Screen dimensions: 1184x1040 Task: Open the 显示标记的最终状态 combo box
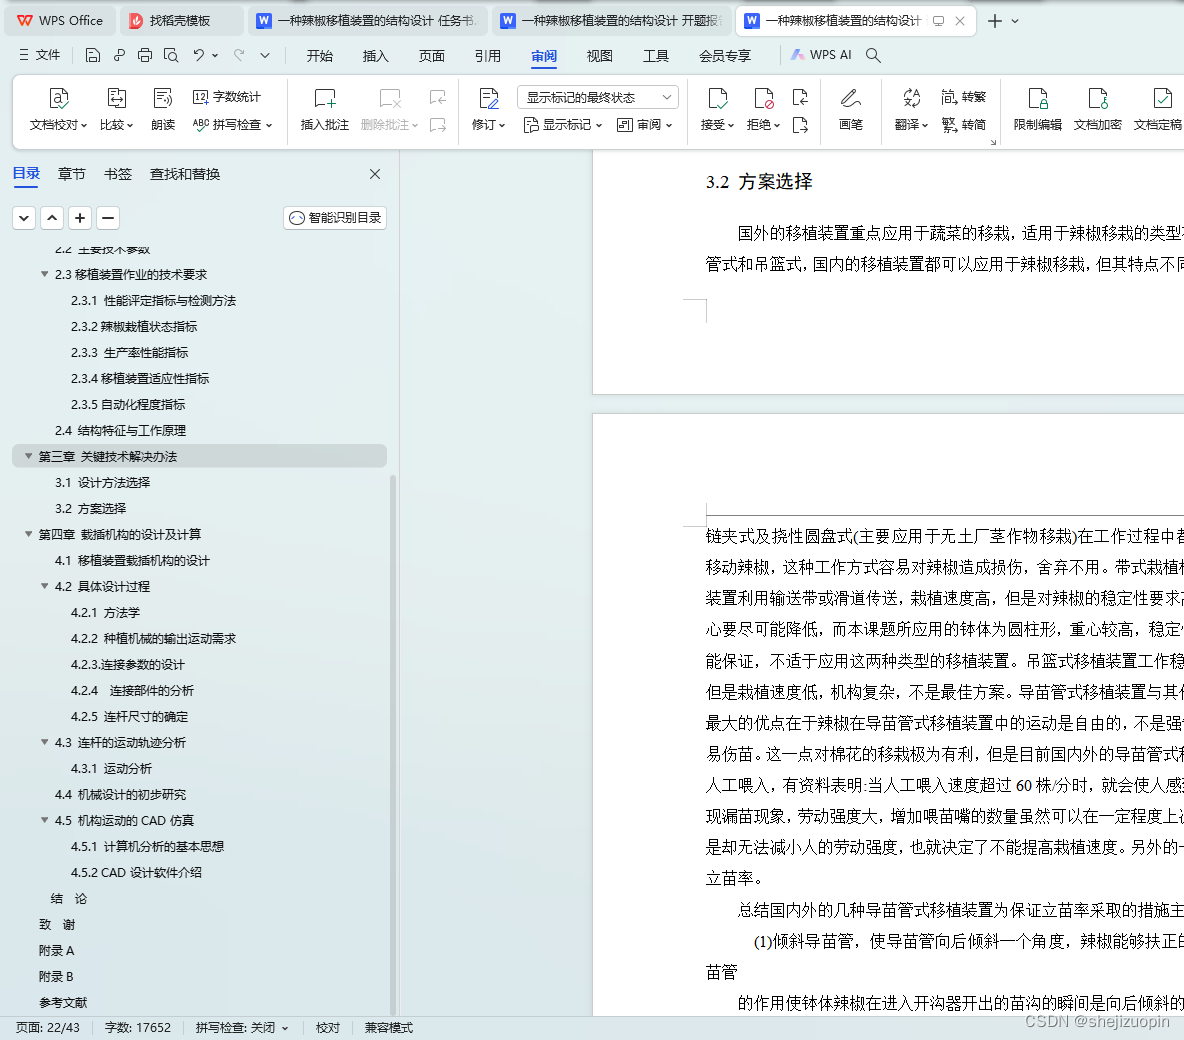click(597, 97)
